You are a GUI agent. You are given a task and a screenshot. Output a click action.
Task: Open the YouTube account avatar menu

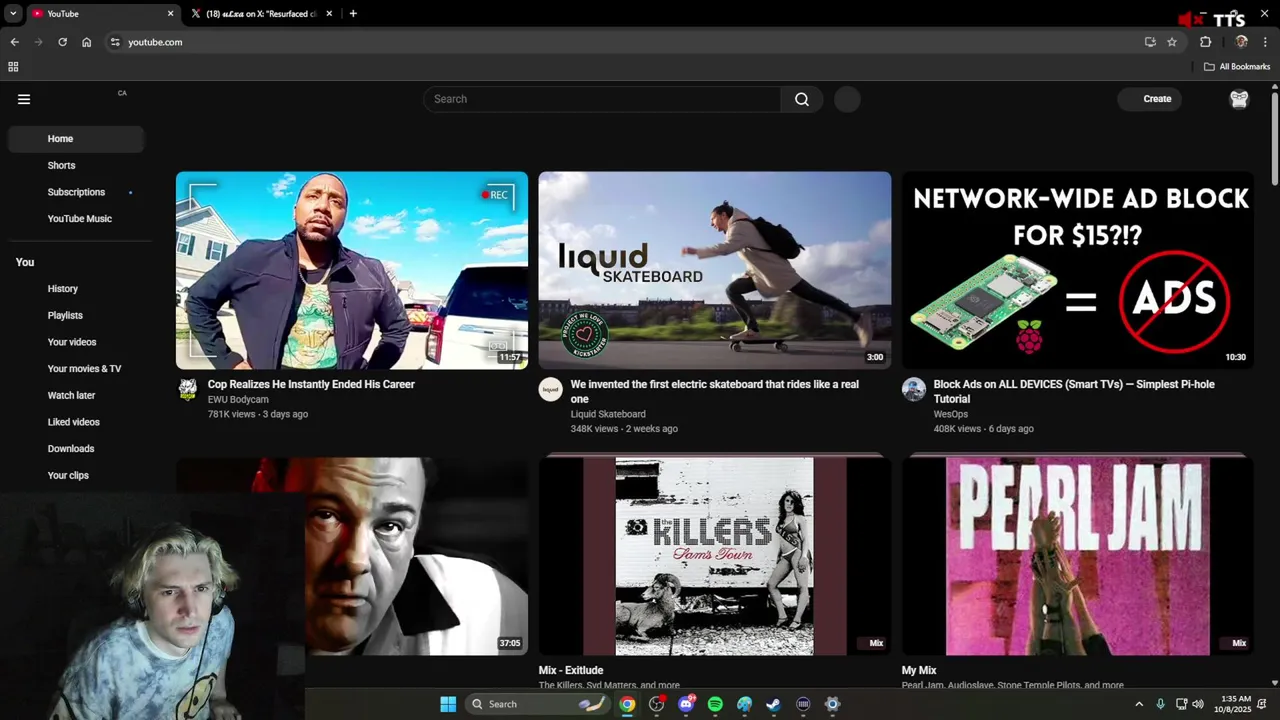(x=1239, y=99)
